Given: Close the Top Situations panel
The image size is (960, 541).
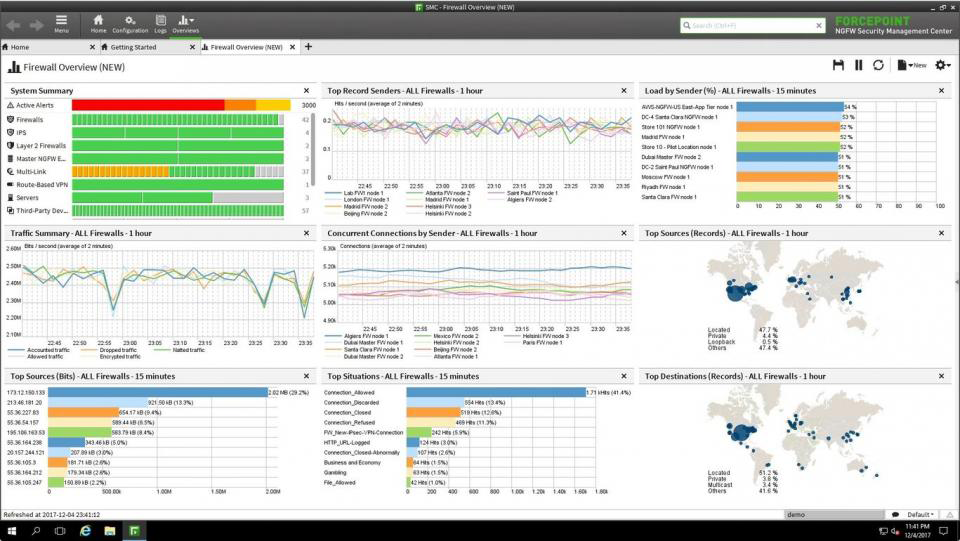Looking at the screenshot, I should click(625, 376).
